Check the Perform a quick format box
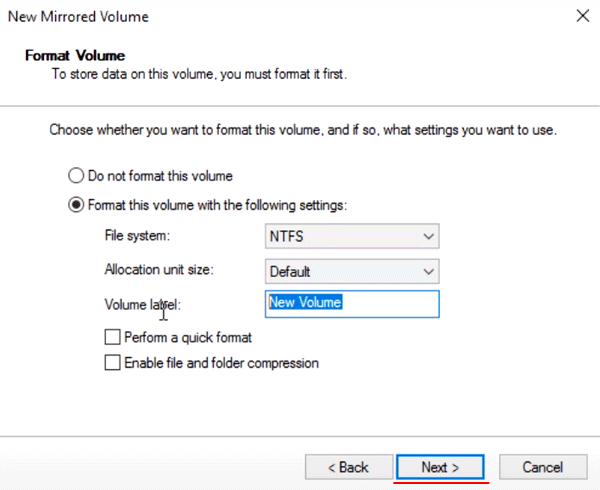This screenshot has width=600, height=490. (x=112, y=337)
